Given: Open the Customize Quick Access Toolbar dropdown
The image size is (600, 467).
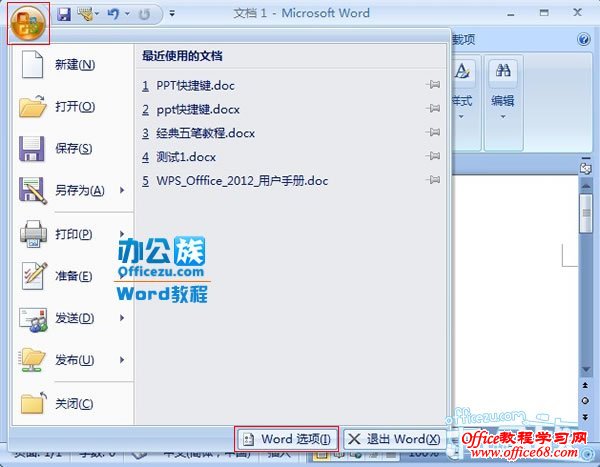Looking at the screenshot, I should click(172, 14).
